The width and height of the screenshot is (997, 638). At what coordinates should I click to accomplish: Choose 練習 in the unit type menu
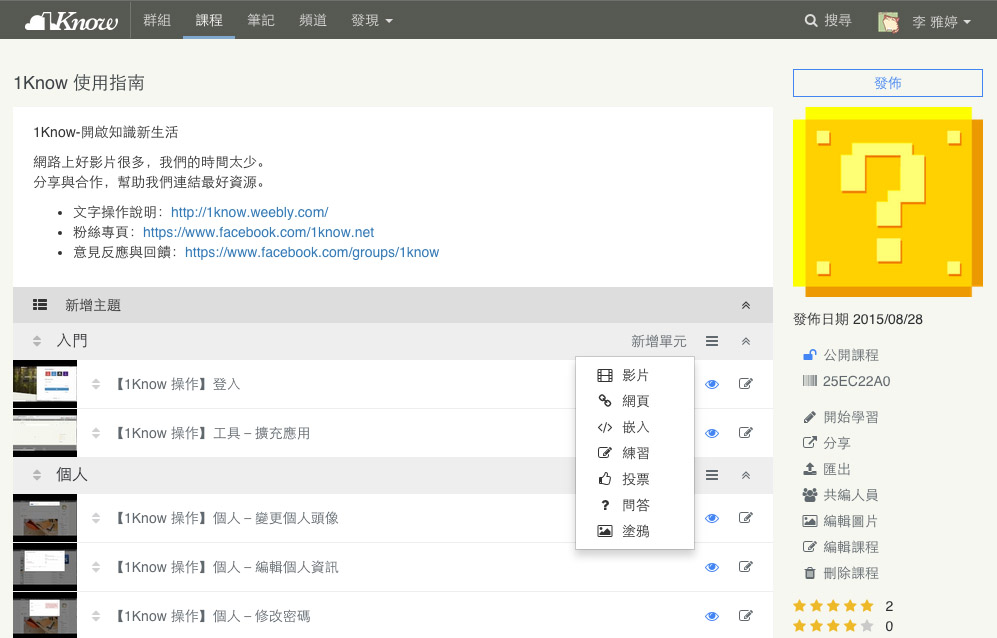coord(635,453)
